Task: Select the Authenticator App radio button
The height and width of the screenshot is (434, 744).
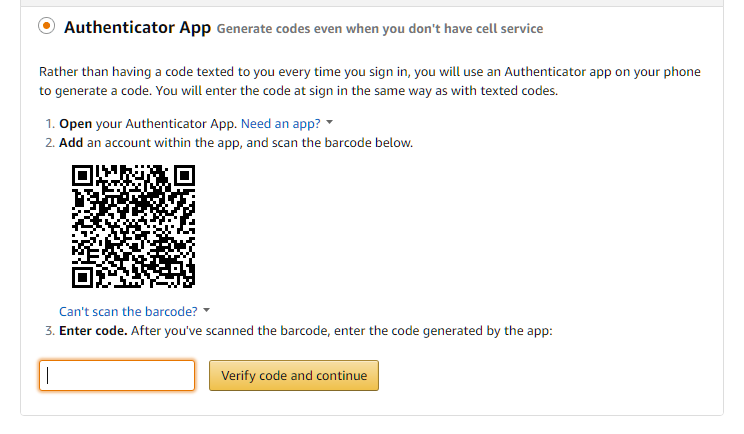Action: tap(46, 26)
